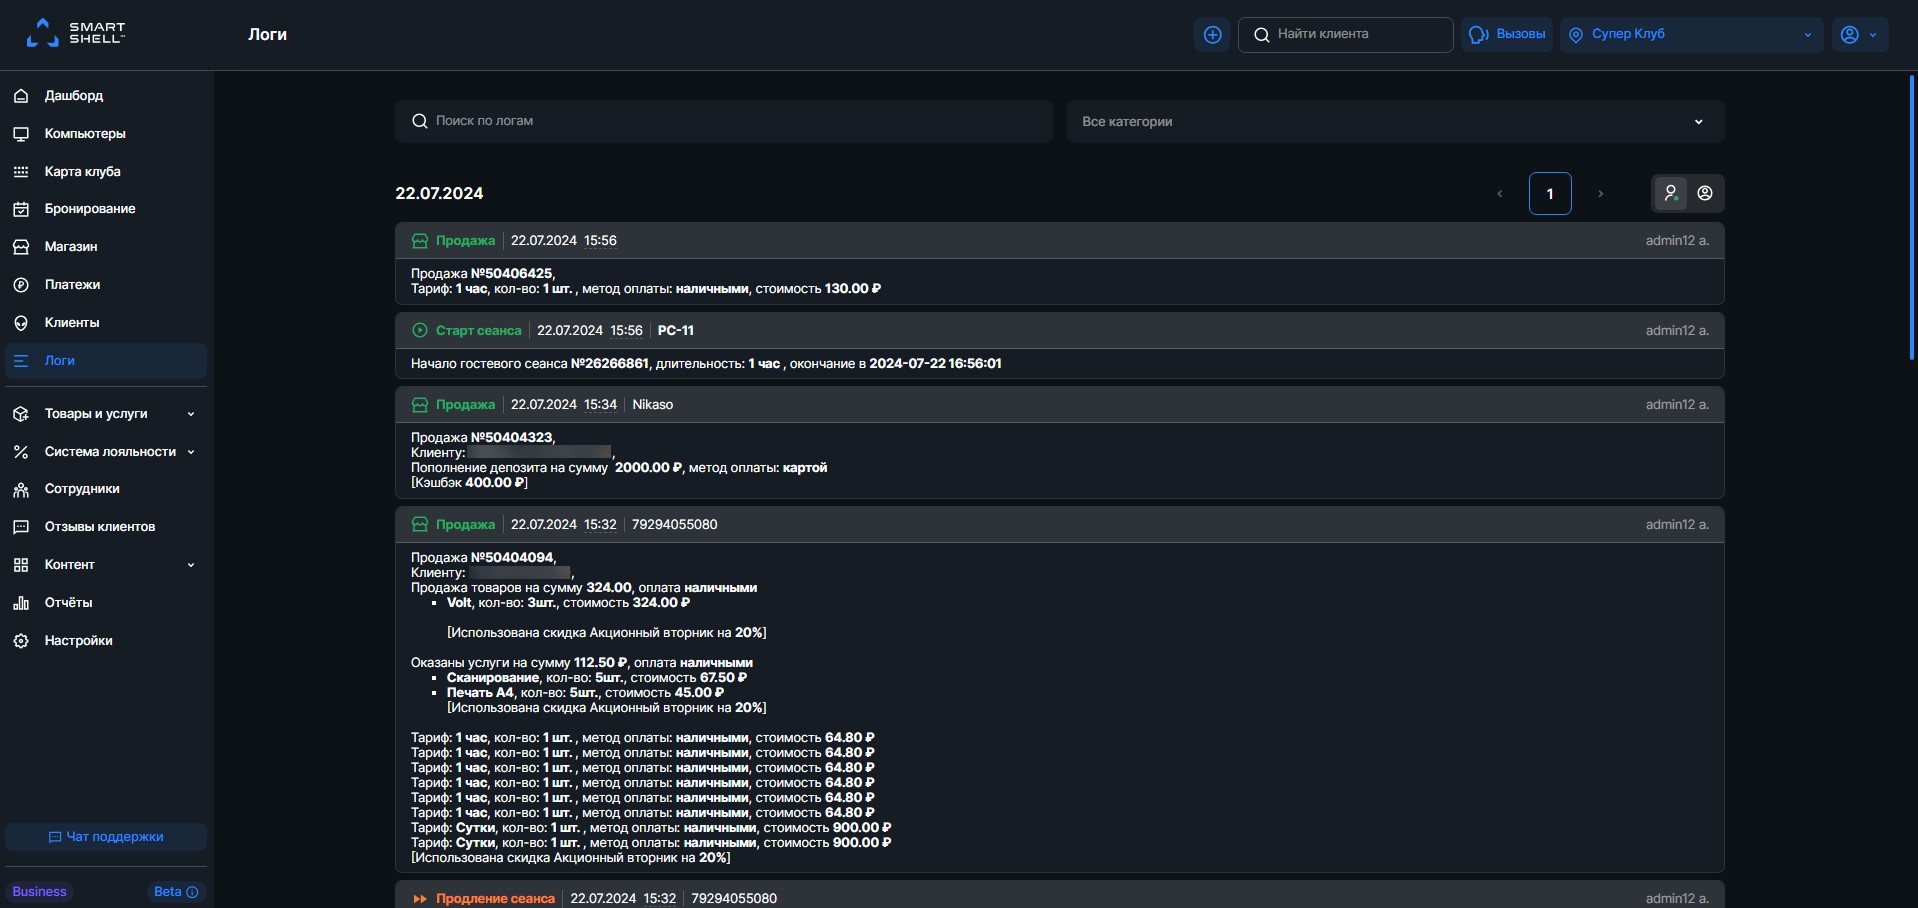
Task: Open the Карта клуба view
Action: (x=81, y=171)
